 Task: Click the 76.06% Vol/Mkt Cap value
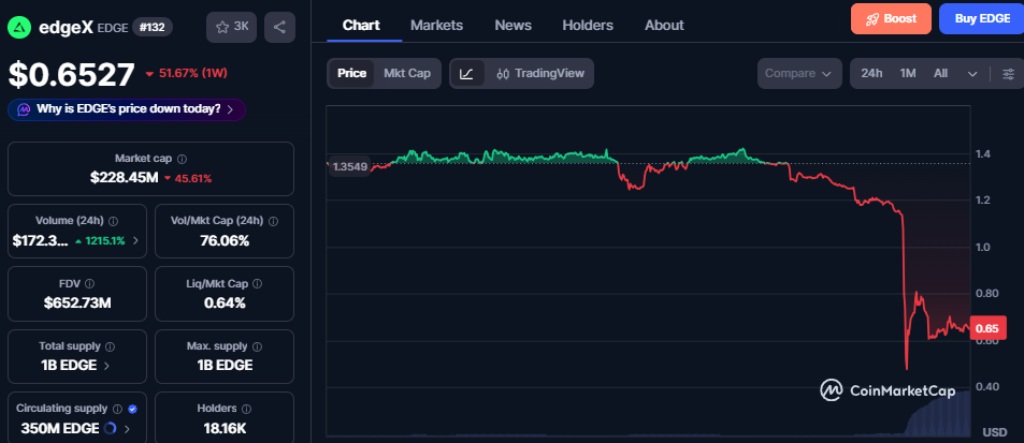tap(224, 240)
